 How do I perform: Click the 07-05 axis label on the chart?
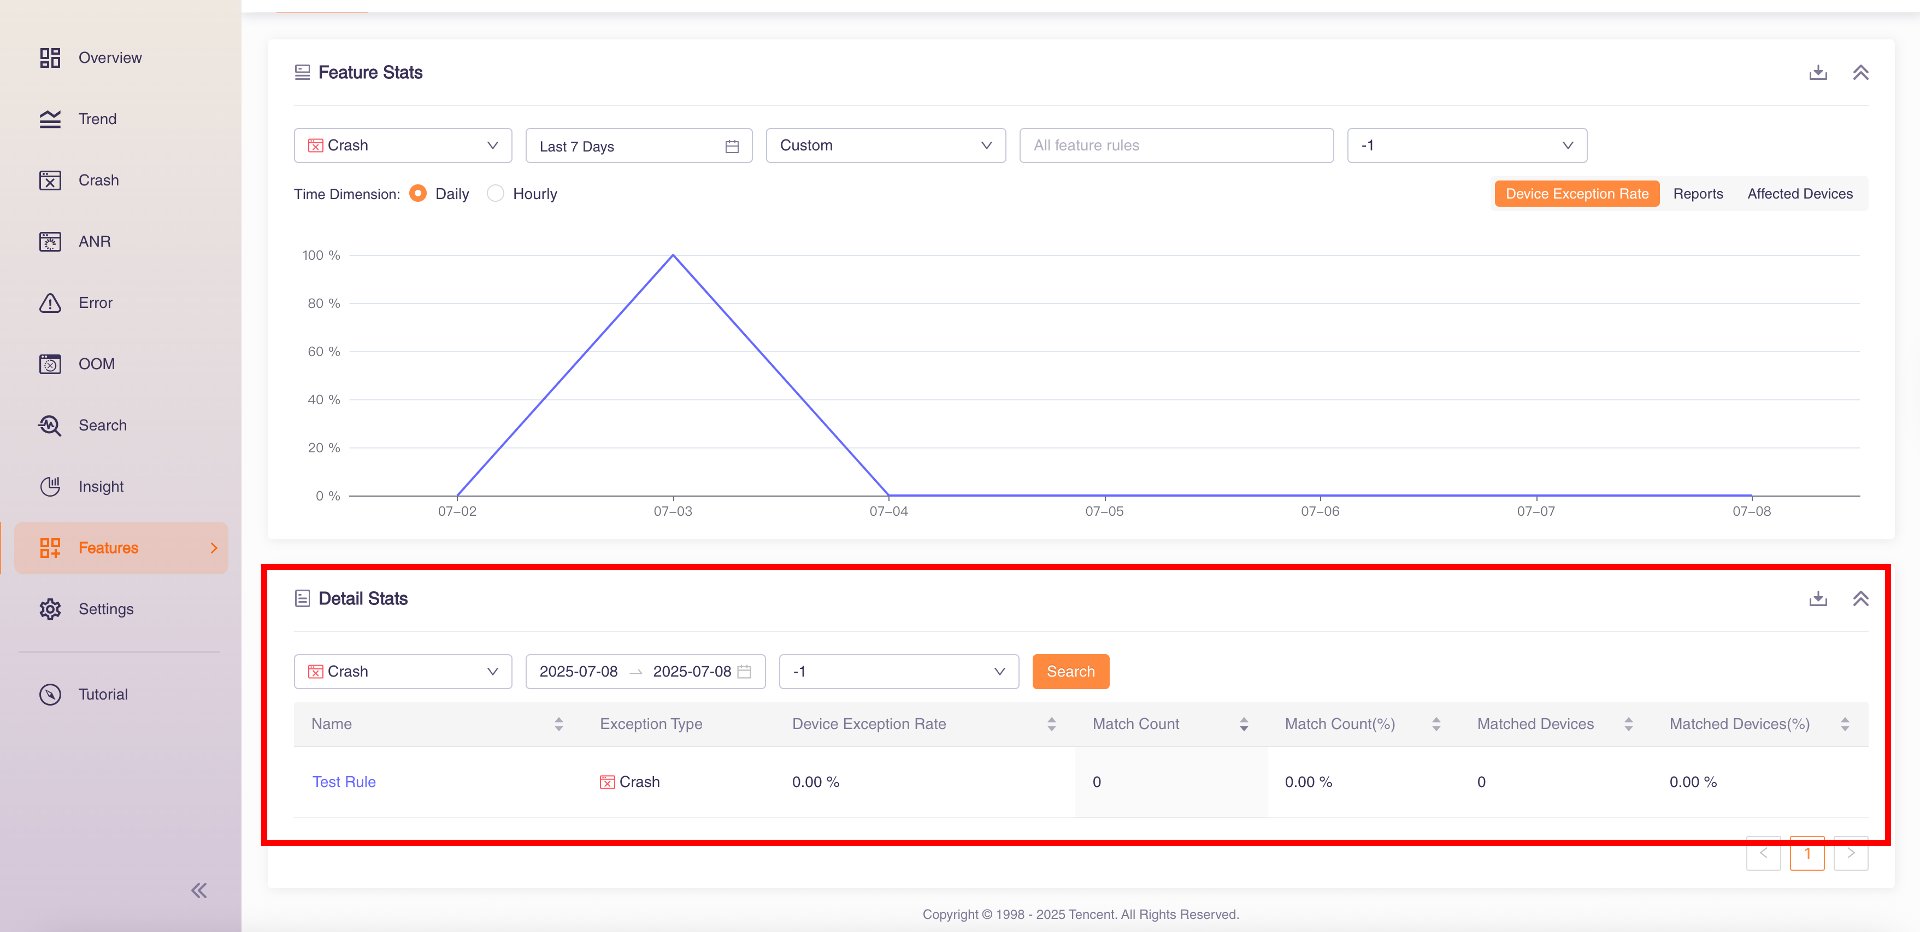point(1104,511)
